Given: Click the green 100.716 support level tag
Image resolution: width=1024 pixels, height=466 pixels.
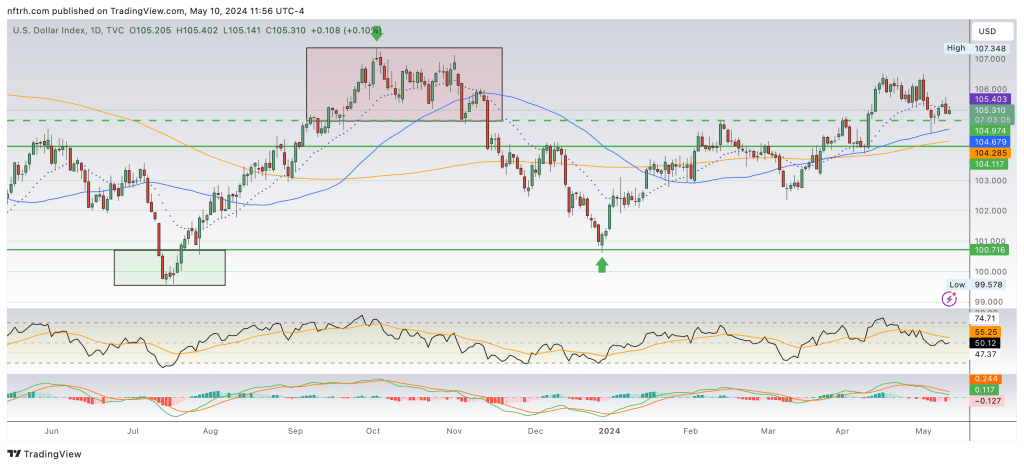Looking at the screenshot, I should pos(990,249).
